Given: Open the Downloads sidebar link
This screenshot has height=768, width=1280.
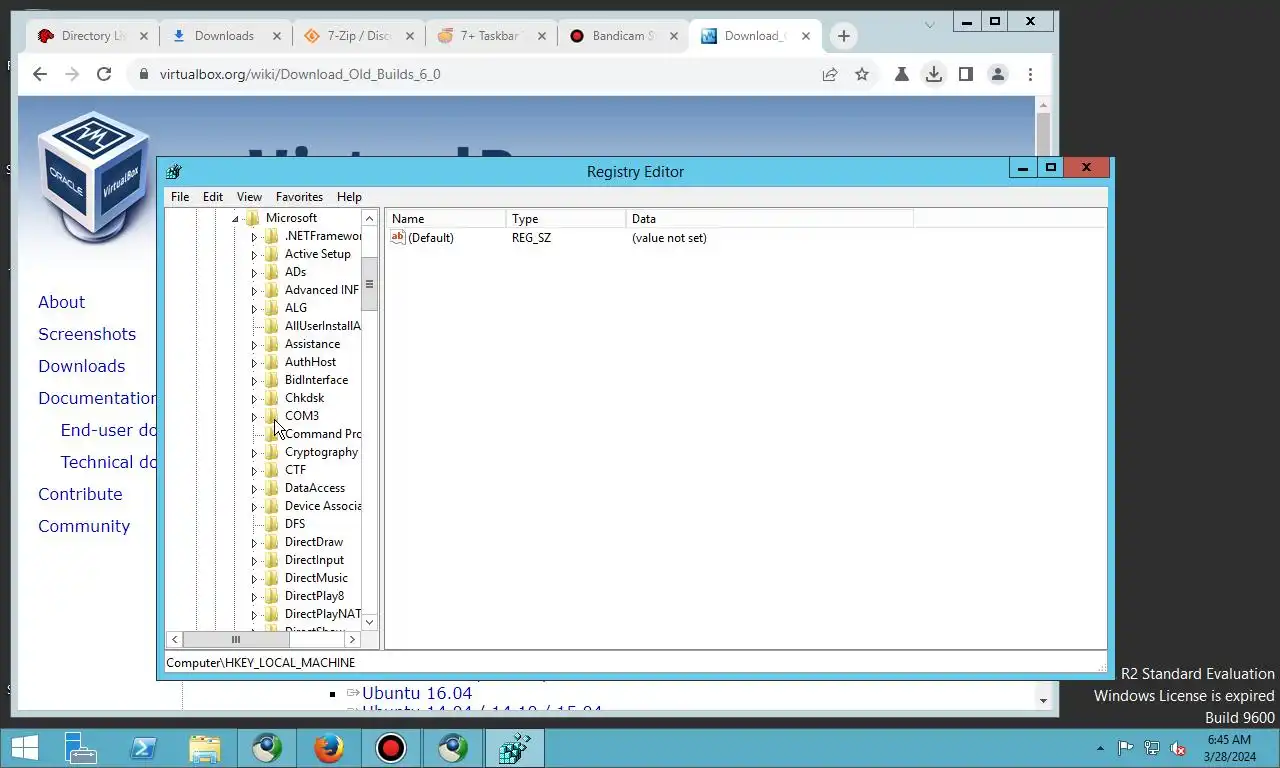Looking at the screenshot, I should [82, 366].
